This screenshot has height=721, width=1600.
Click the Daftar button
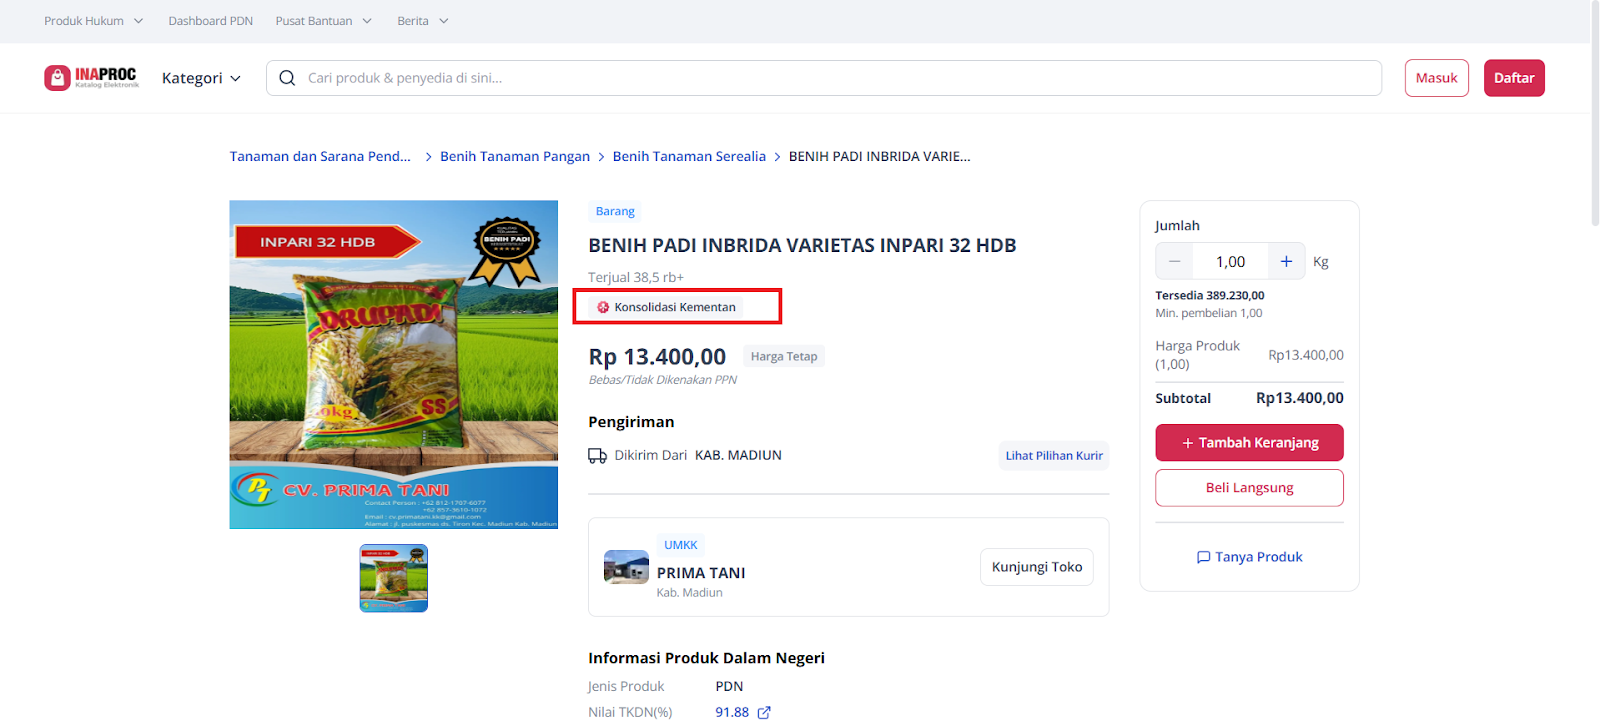[1514, 78]
